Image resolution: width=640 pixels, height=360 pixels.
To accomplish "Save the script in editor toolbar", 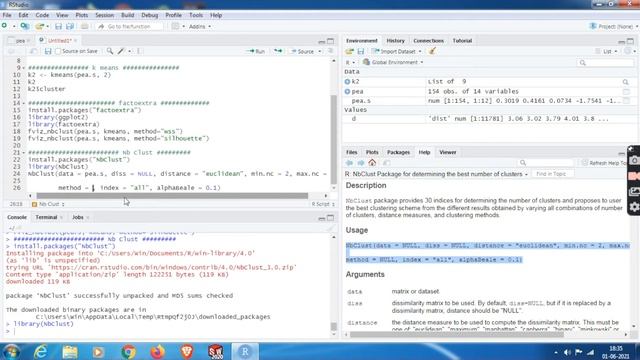I will tap(48, 51).
